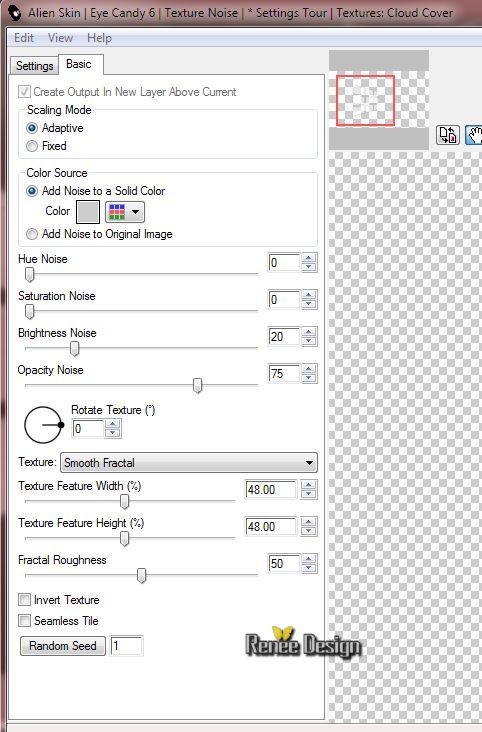Open the View menu
The height and width of the screenshot is (732, 482).
click(x=60, y=38)
